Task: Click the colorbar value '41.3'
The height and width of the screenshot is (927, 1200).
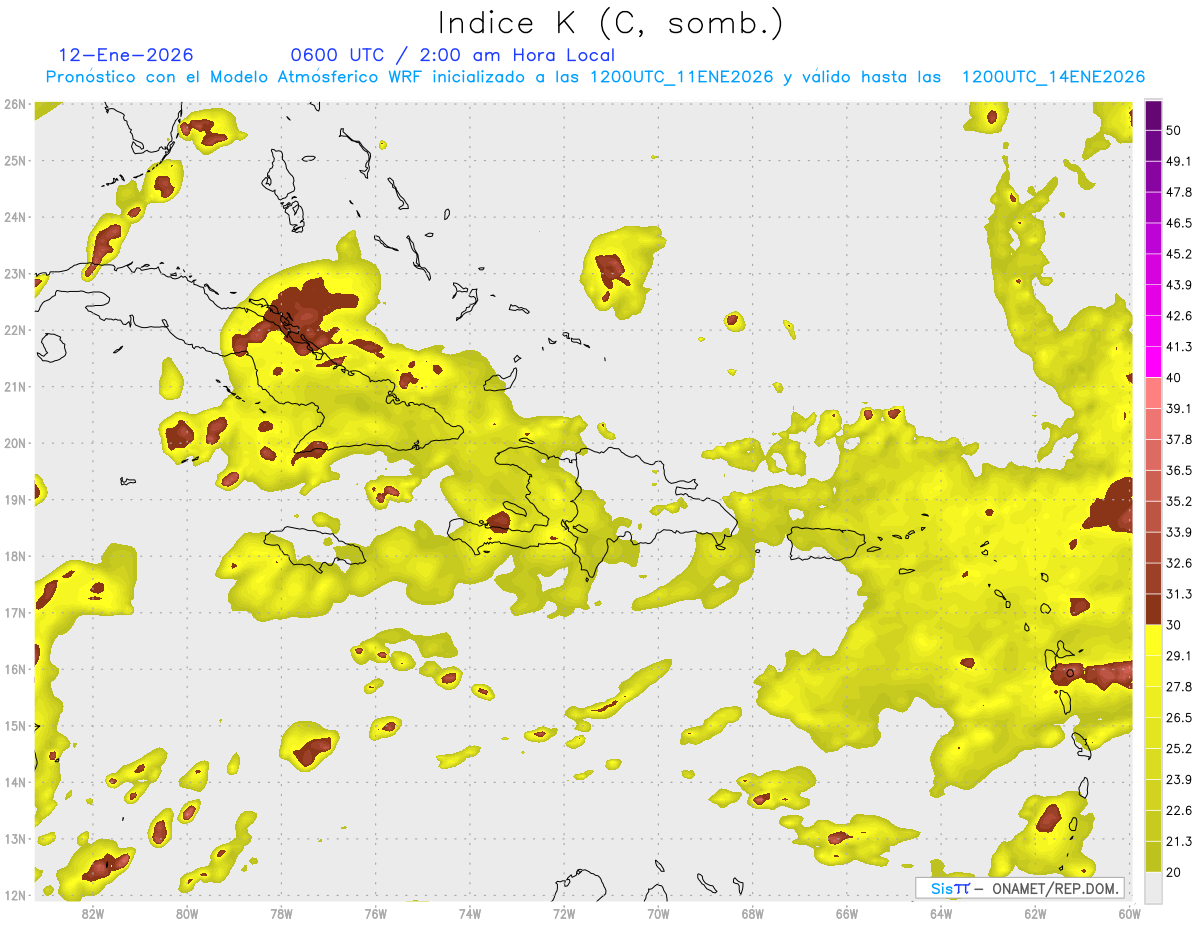Action: point(1178,347)
